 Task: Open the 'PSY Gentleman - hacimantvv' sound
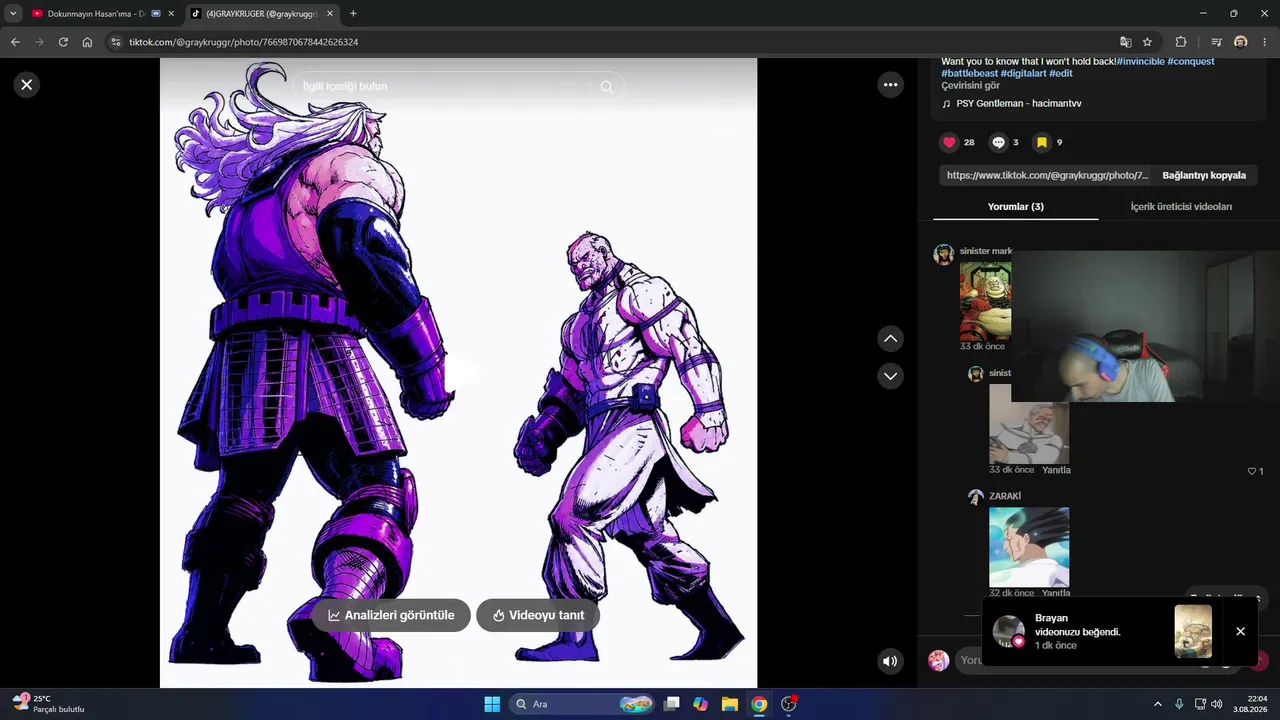1018,103
